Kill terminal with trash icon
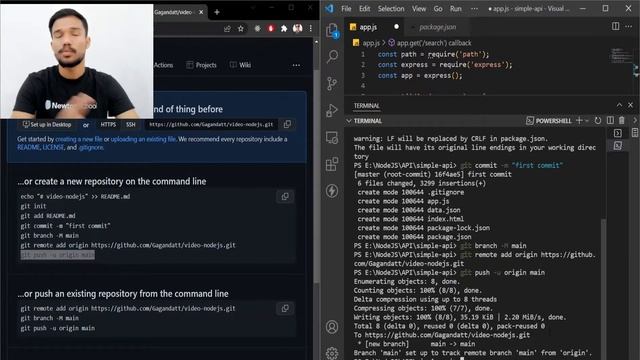 622,120
